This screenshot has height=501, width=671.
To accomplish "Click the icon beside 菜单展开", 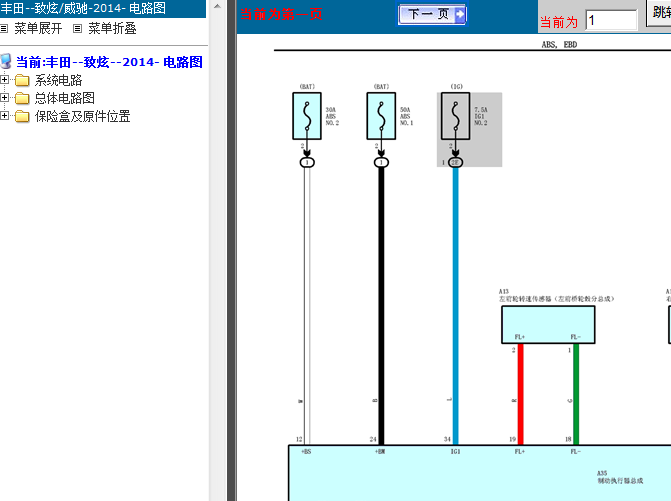I will point(4,29).
